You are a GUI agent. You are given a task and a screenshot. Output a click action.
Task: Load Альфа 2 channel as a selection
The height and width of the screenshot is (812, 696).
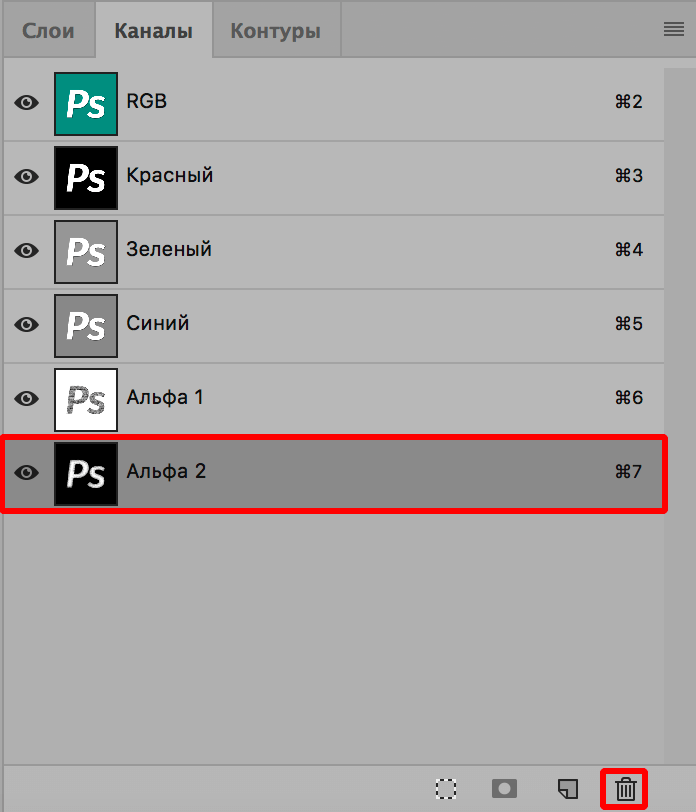447,788
